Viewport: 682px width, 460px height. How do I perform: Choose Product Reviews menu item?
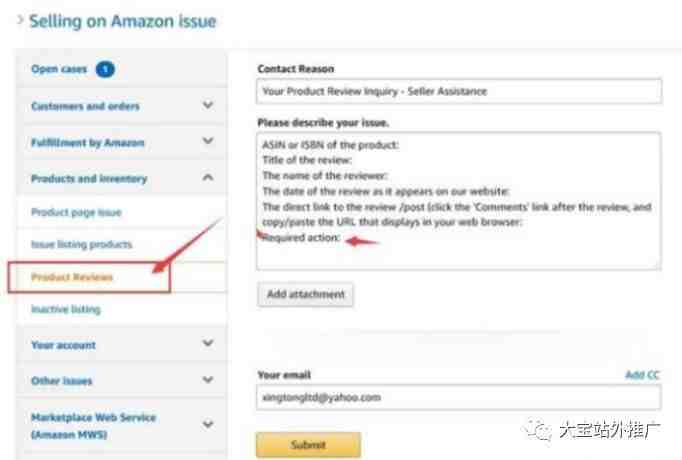click(x=72, y=277)
